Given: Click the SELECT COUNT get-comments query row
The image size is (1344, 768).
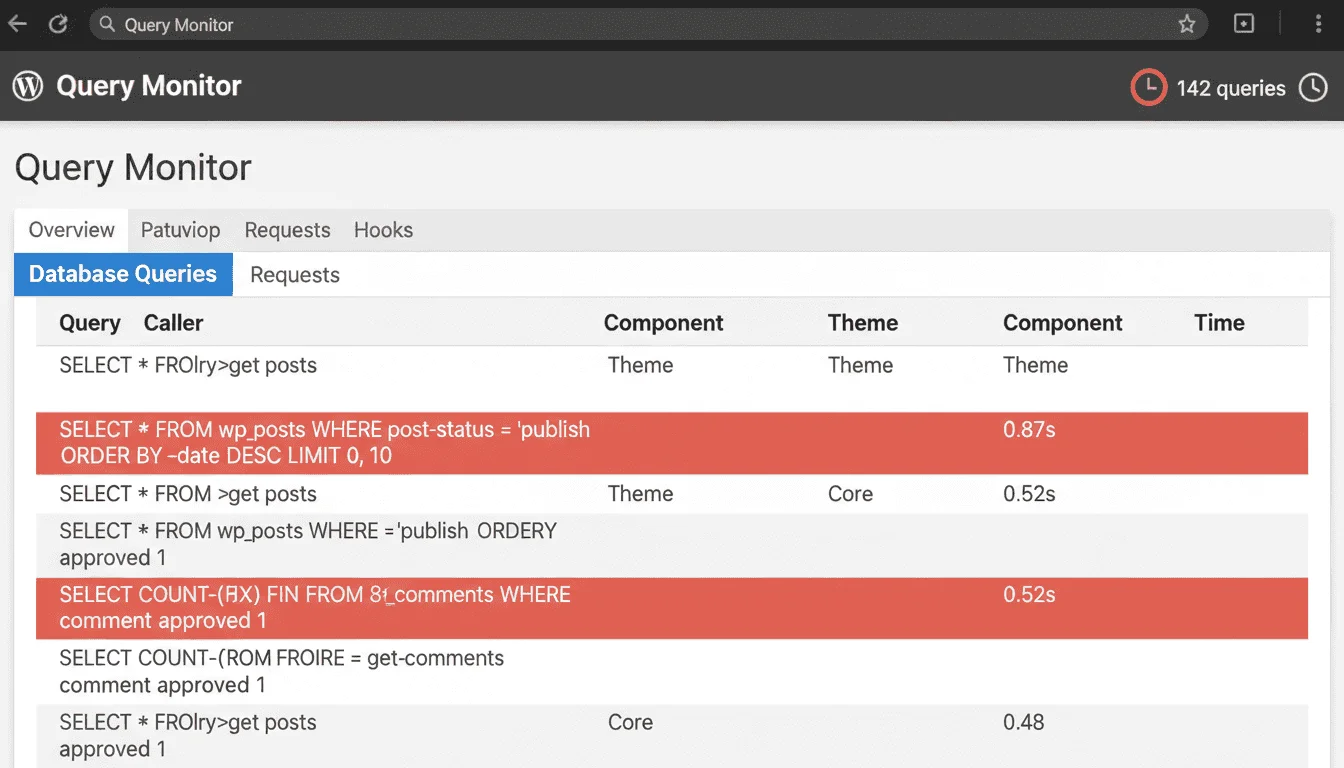Looking at the screenshot, I should (672, 672).
